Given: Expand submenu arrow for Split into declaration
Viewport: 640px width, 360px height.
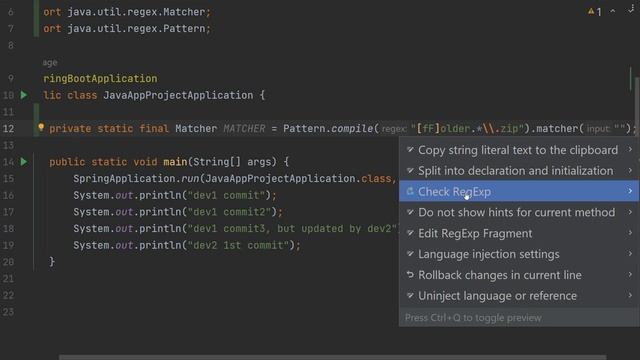Looking at the screenshot, I should [630, 170].
